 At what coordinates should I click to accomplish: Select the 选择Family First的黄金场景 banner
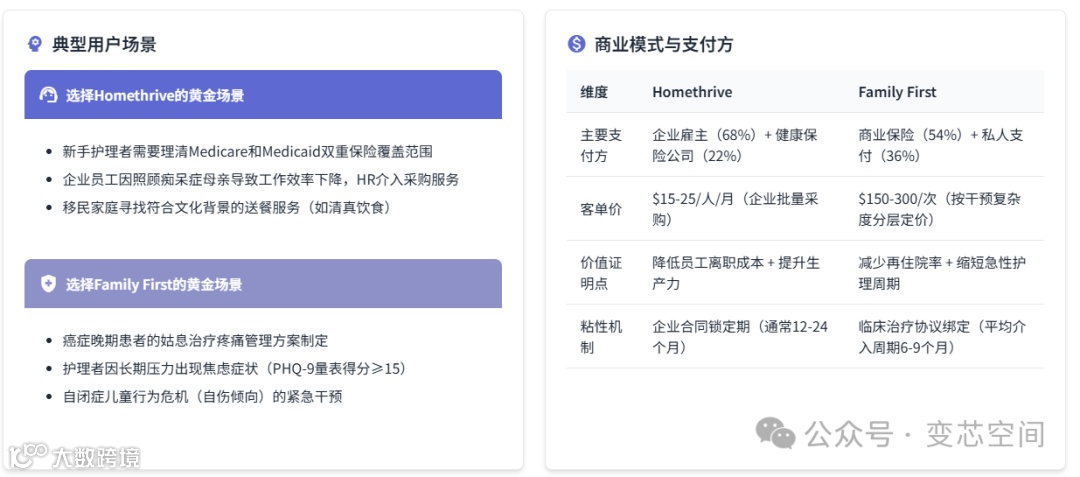point(263,284)
